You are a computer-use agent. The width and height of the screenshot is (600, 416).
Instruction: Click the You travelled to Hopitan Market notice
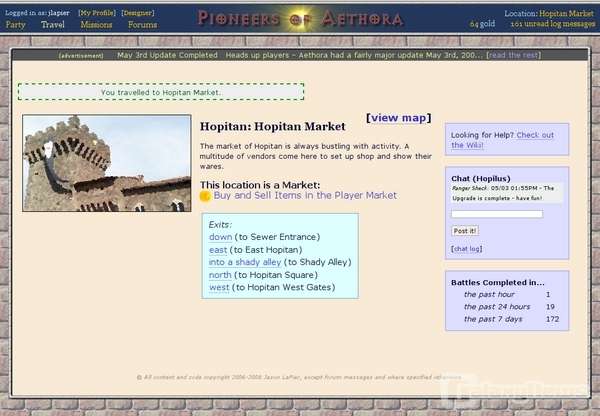coord(161,92)
